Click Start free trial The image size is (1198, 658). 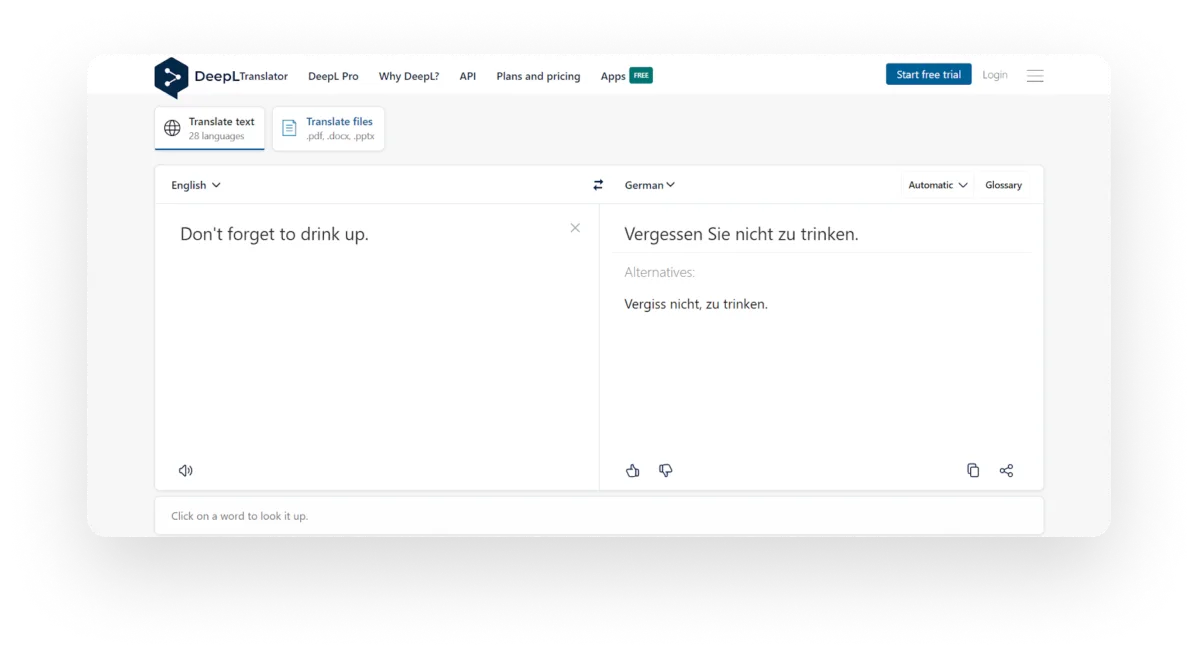(x=928, y=73)
